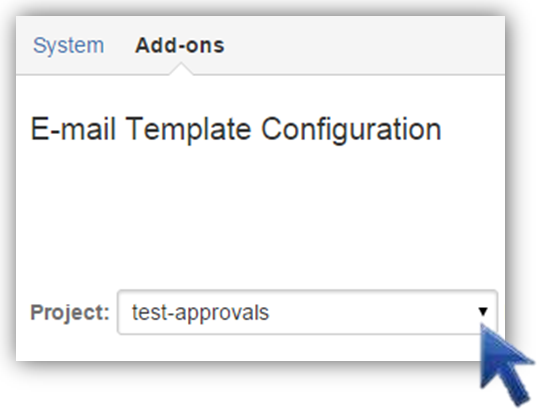Click the caret pointer beneath Add-ons

click(x=181, y=69)
